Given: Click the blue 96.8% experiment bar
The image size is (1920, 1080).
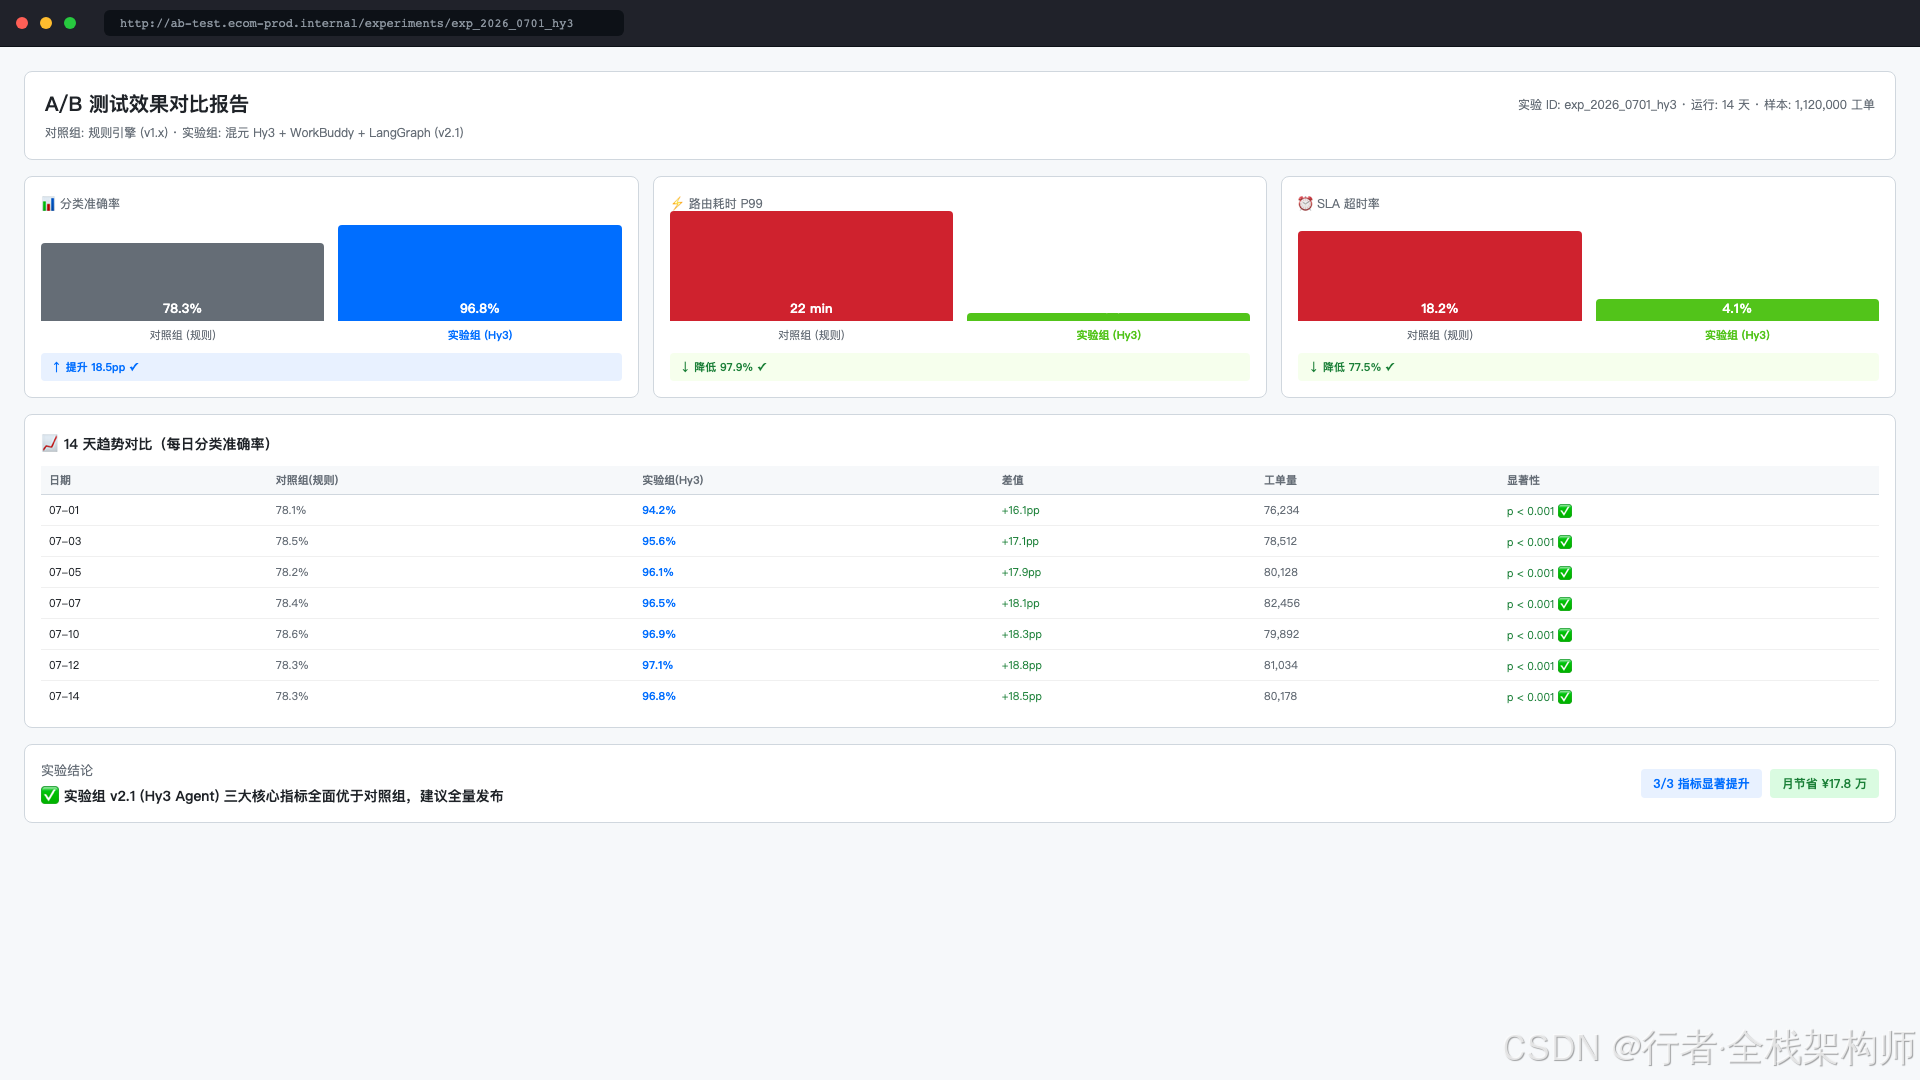Looking at the screenshot, I should click(480, 273).
